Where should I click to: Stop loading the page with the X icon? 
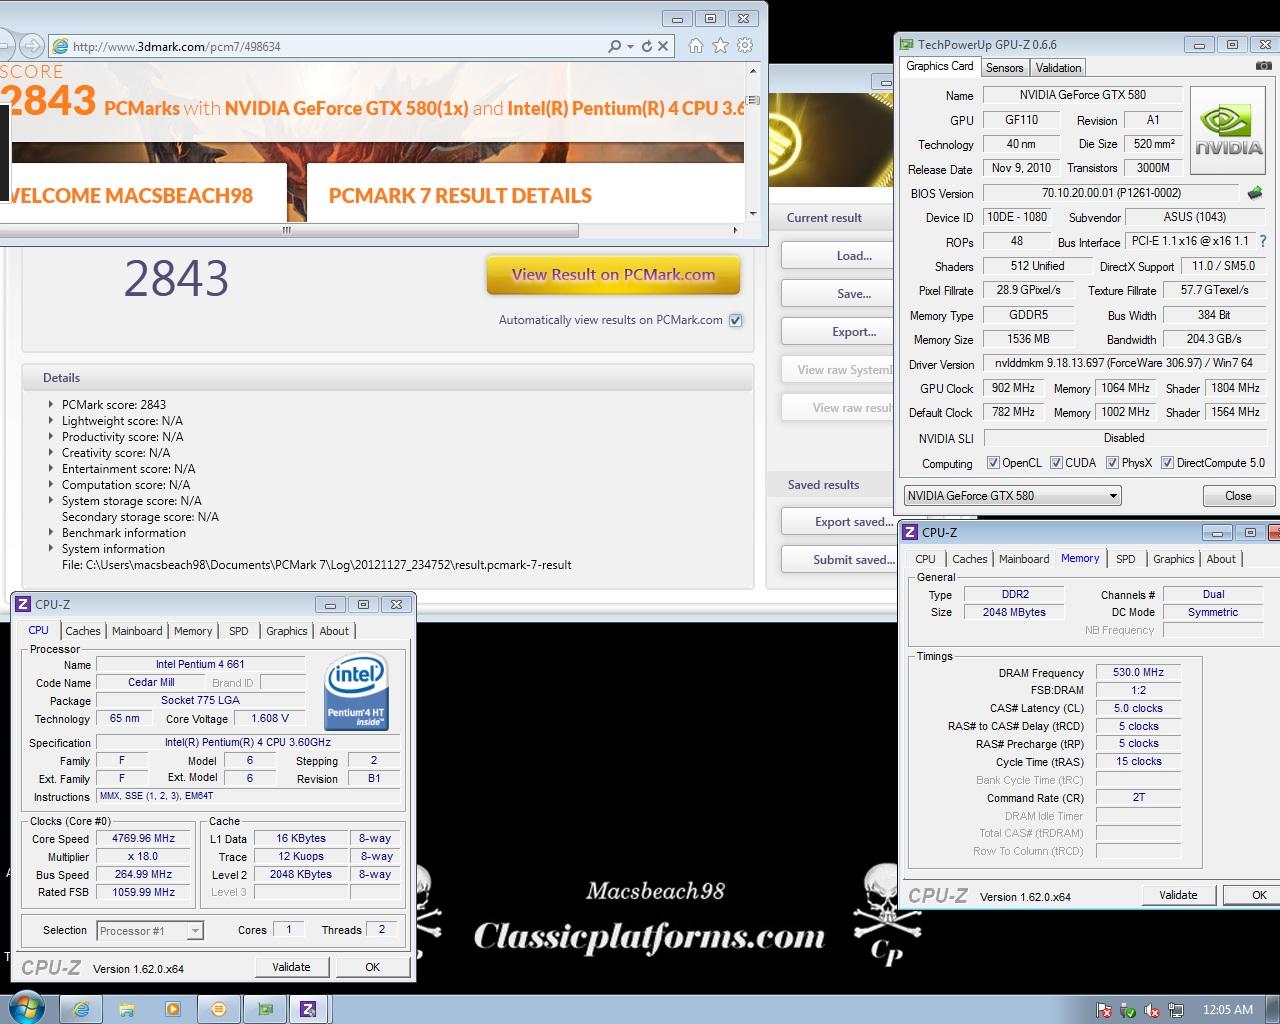[x=664, y=46]
